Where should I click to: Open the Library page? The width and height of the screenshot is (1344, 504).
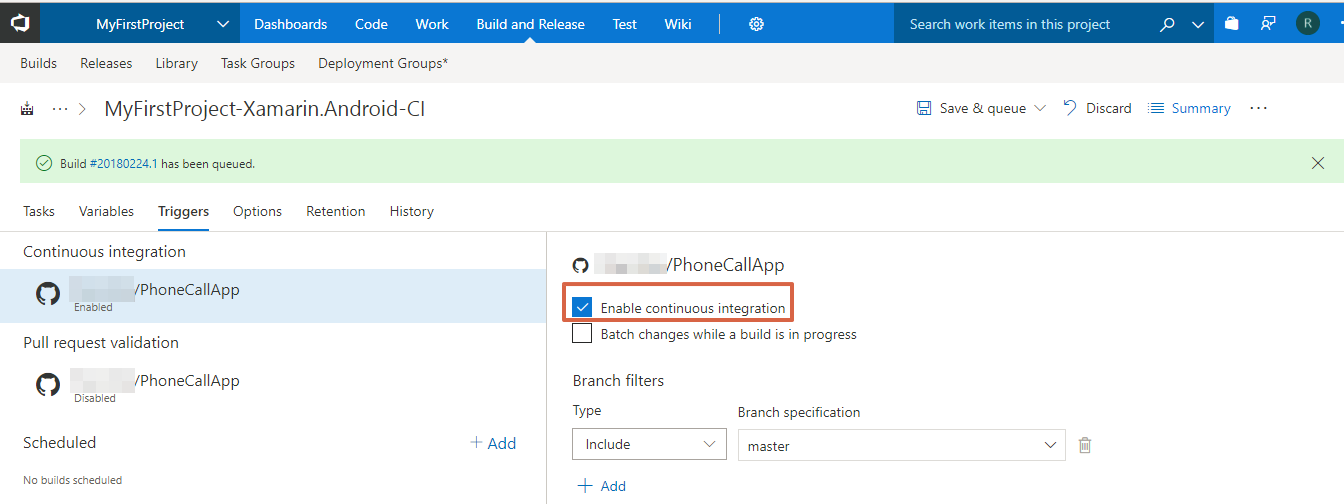(176, 63)
